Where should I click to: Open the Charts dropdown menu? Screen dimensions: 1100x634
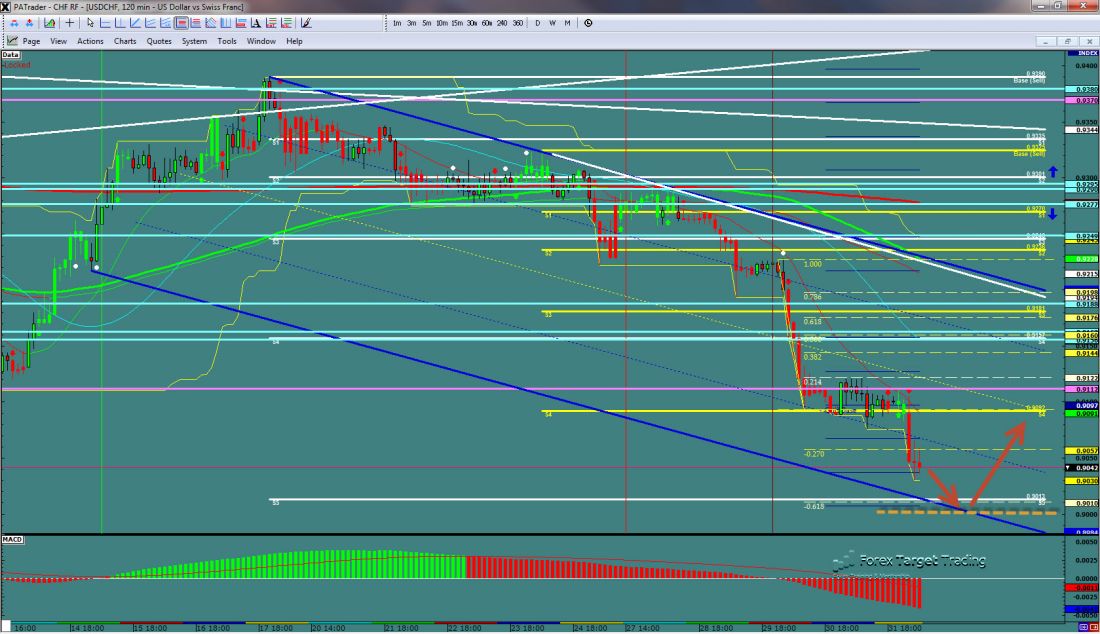pyautogui.click(x=125, y=41)
